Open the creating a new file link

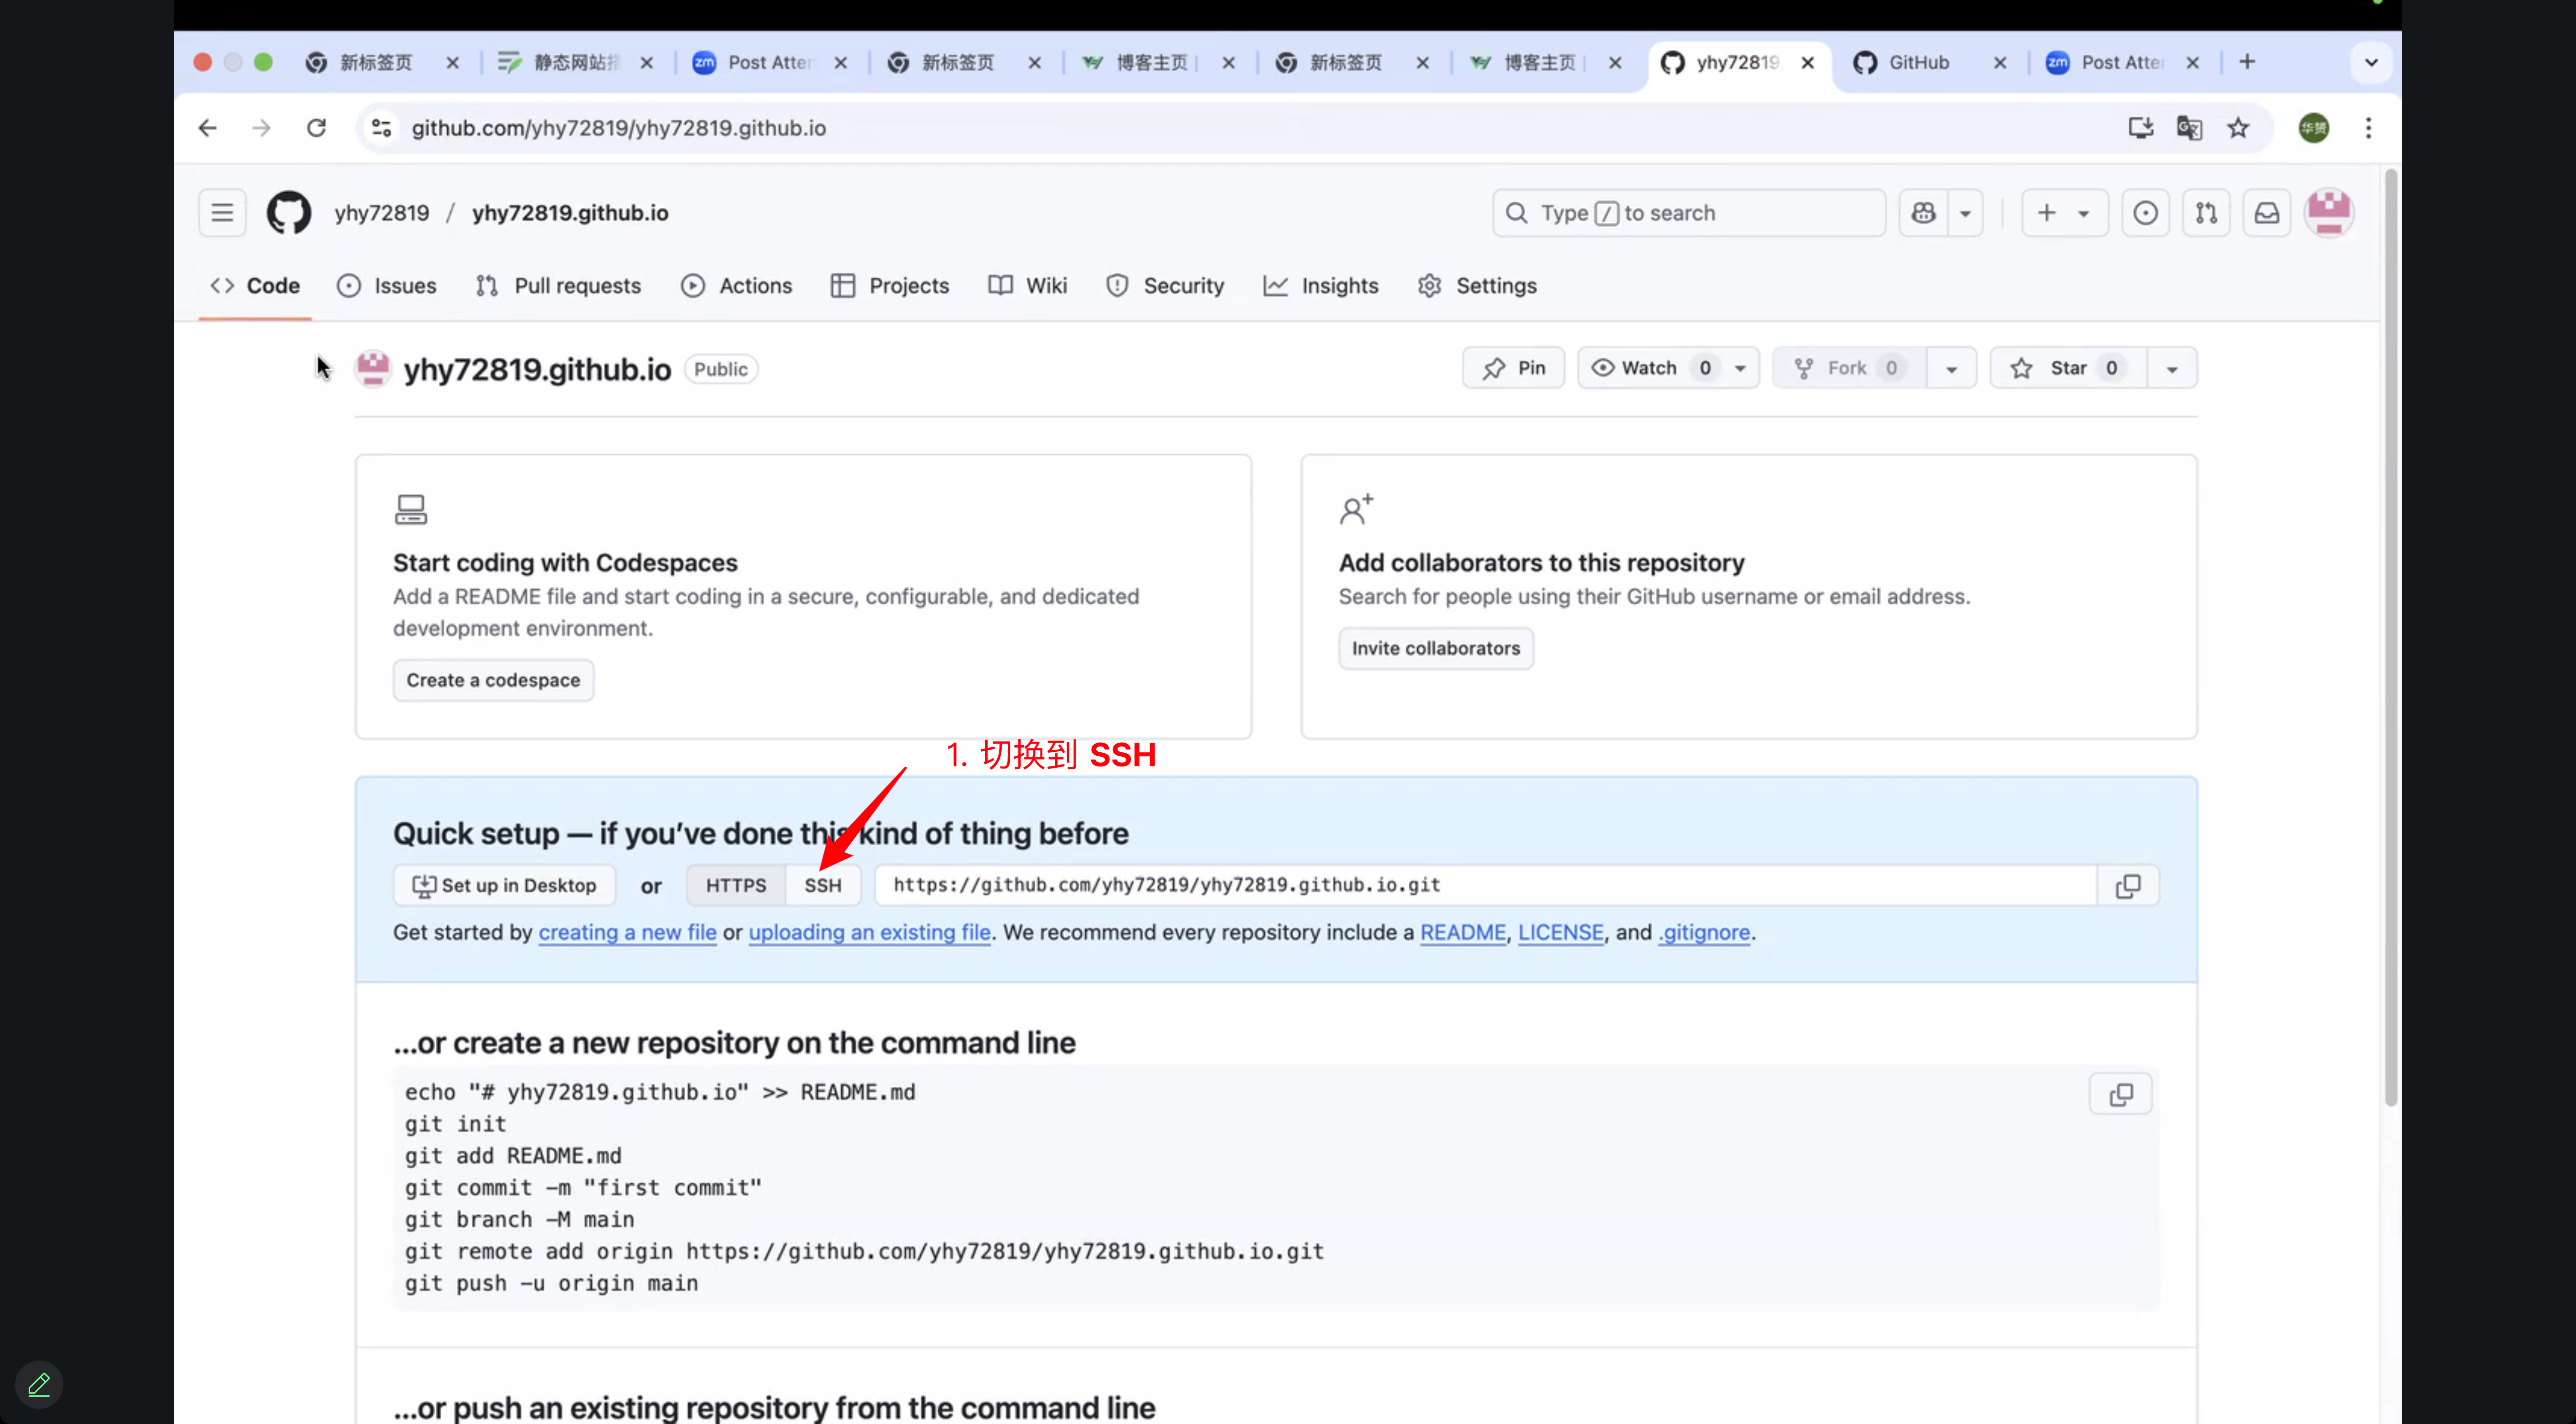[x=627, y=933]
